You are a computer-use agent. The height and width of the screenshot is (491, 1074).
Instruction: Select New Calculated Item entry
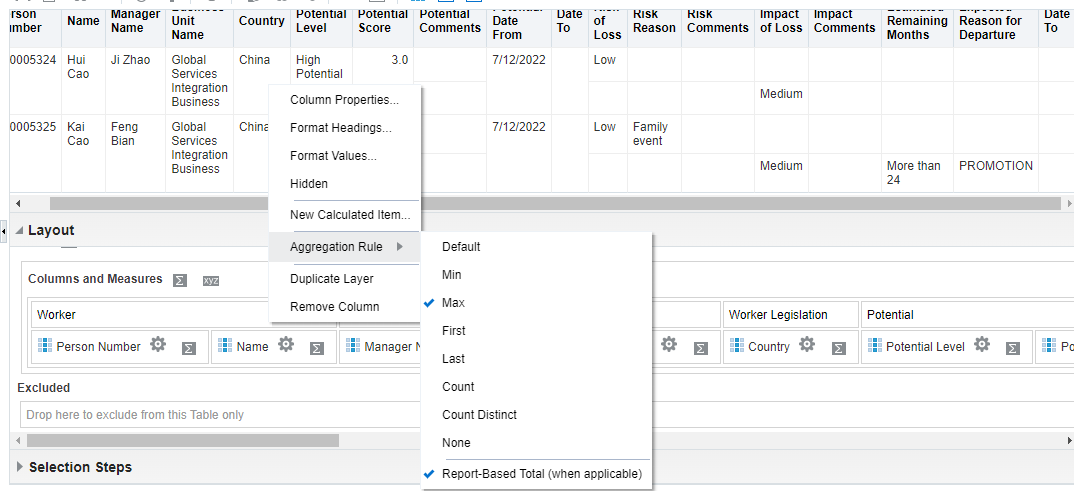click(345, 215)
